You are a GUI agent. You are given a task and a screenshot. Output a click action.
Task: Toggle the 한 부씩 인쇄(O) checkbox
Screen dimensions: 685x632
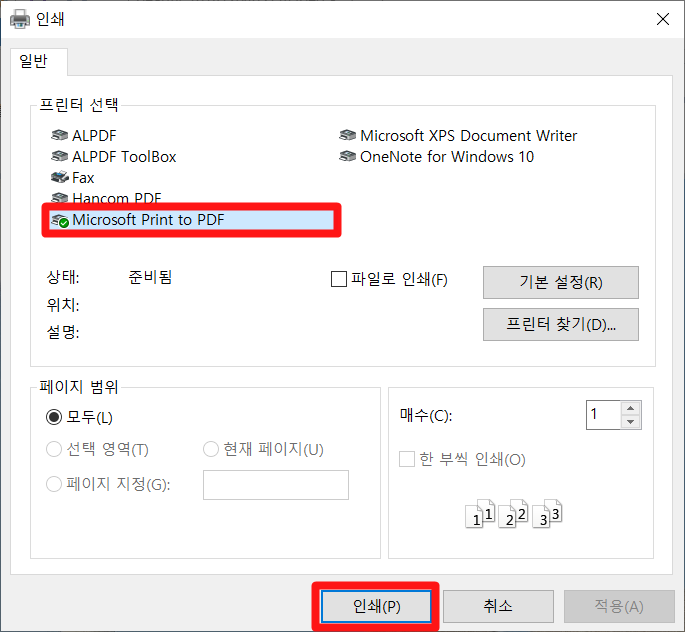pyautogui.click(x=407, y=459)
